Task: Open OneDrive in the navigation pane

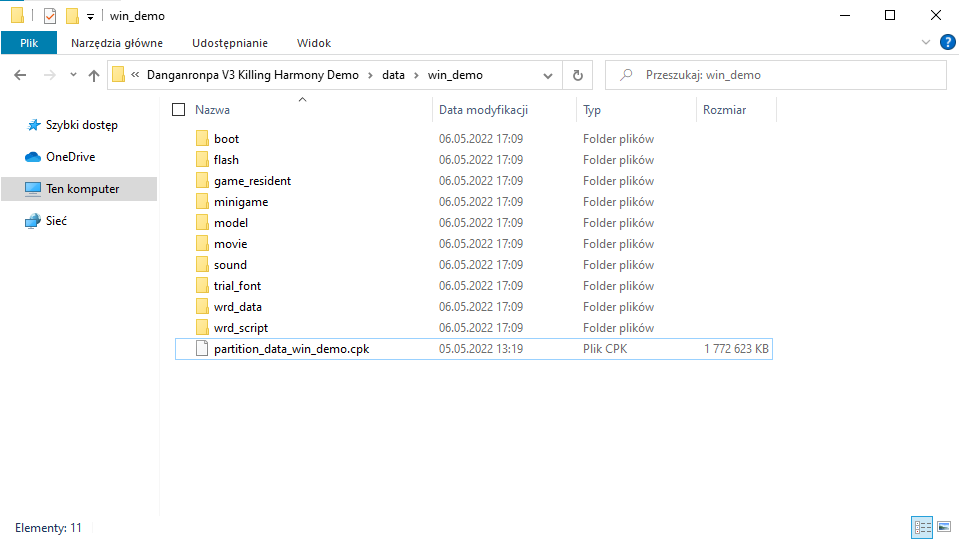Action: point(70,157)
